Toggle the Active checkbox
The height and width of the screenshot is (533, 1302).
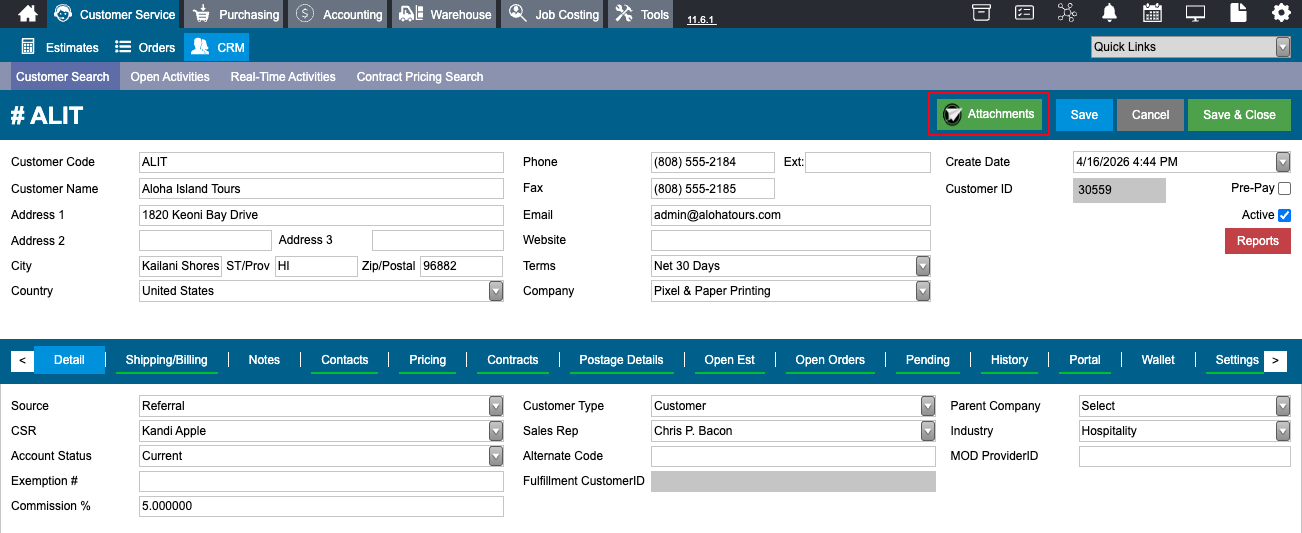pyautogui.click(x=1284, y=215)
